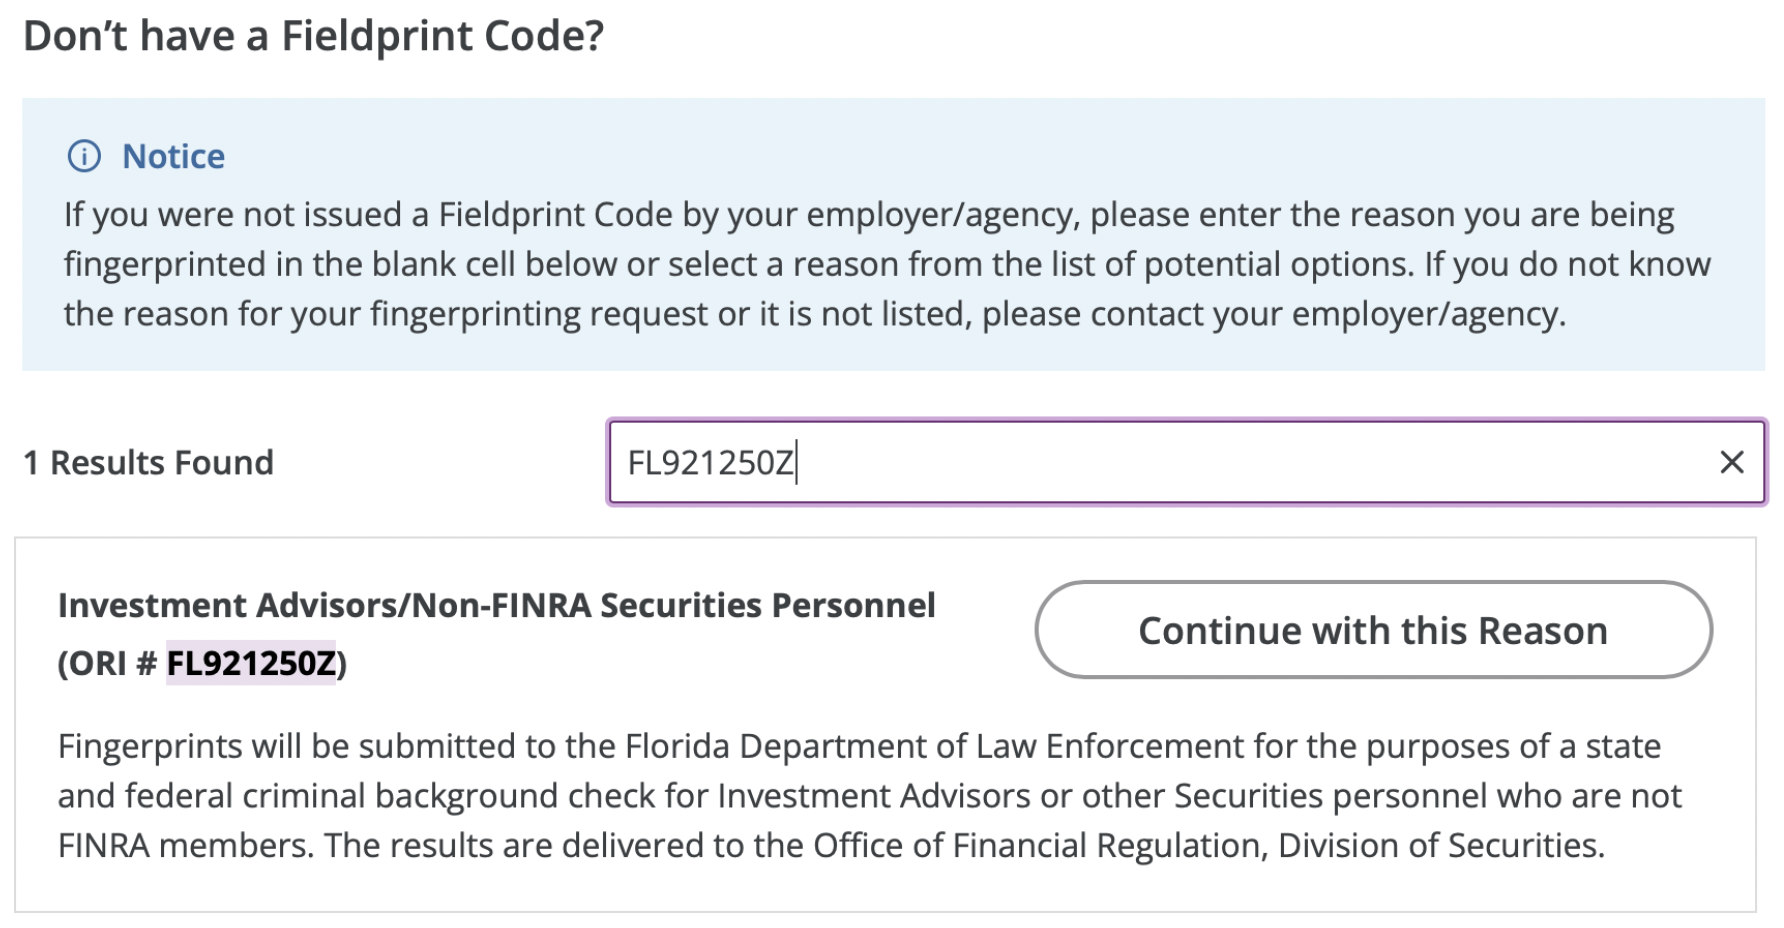This screenshot has height=928, width=1784.
Task: Focus the reason search box containing FL921250Z
Action: pos(1186,462)
